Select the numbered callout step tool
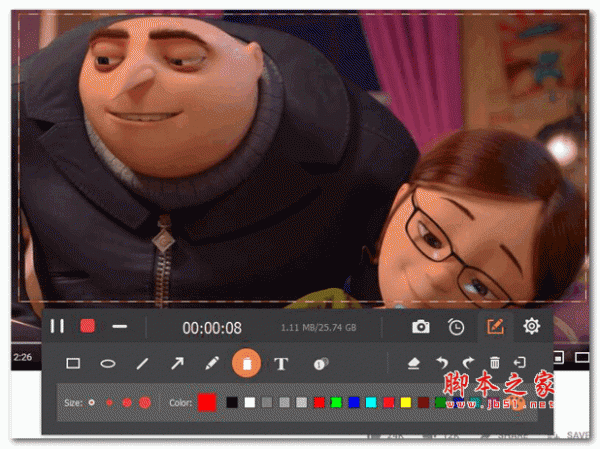Image resolution: width=600 pixels, height=449 pixels. coord(321,364)
